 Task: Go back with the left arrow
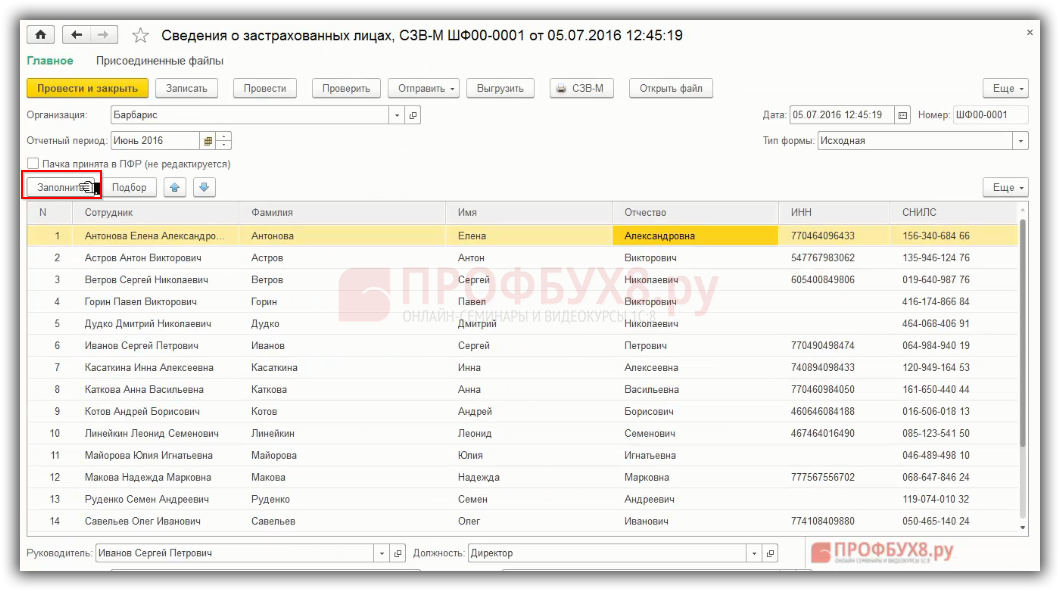77,35
